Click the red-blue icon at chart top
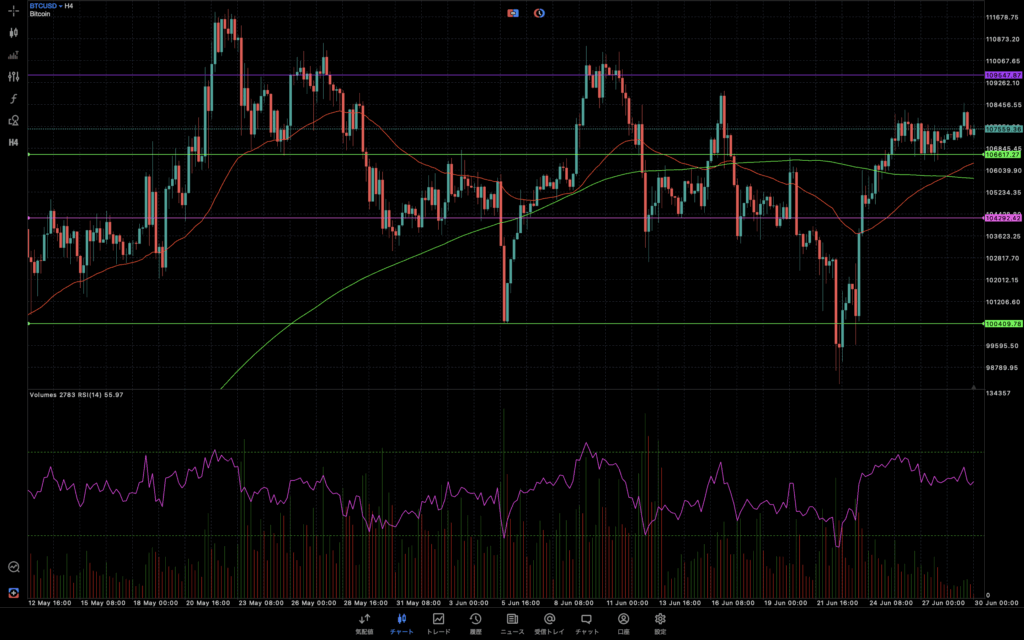This screenshot has height=640, width=1024. pos(513,13)
